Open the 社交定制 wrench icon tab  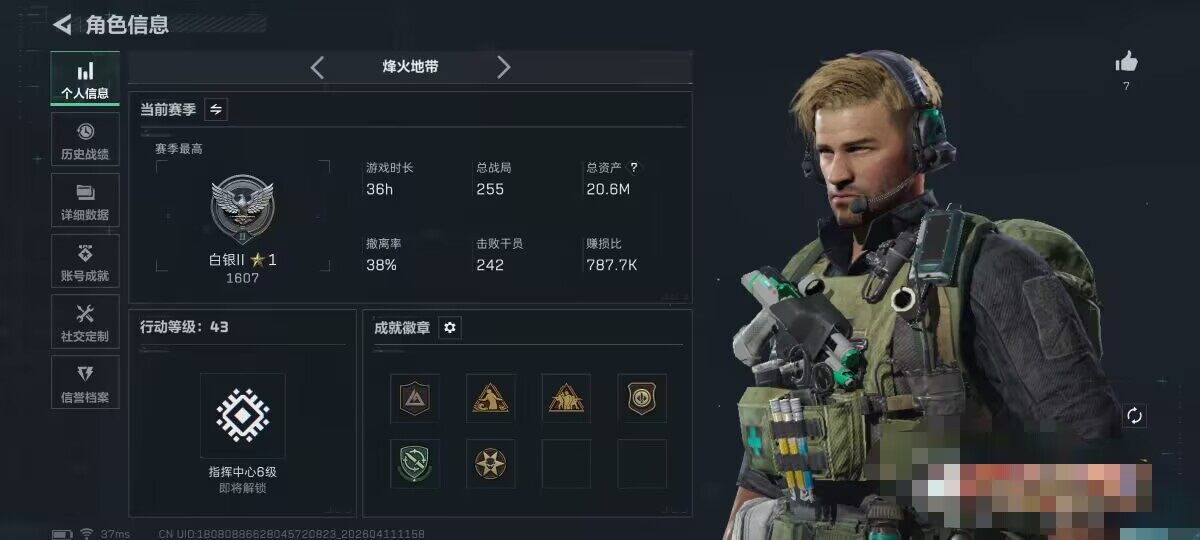click(85, 322)
